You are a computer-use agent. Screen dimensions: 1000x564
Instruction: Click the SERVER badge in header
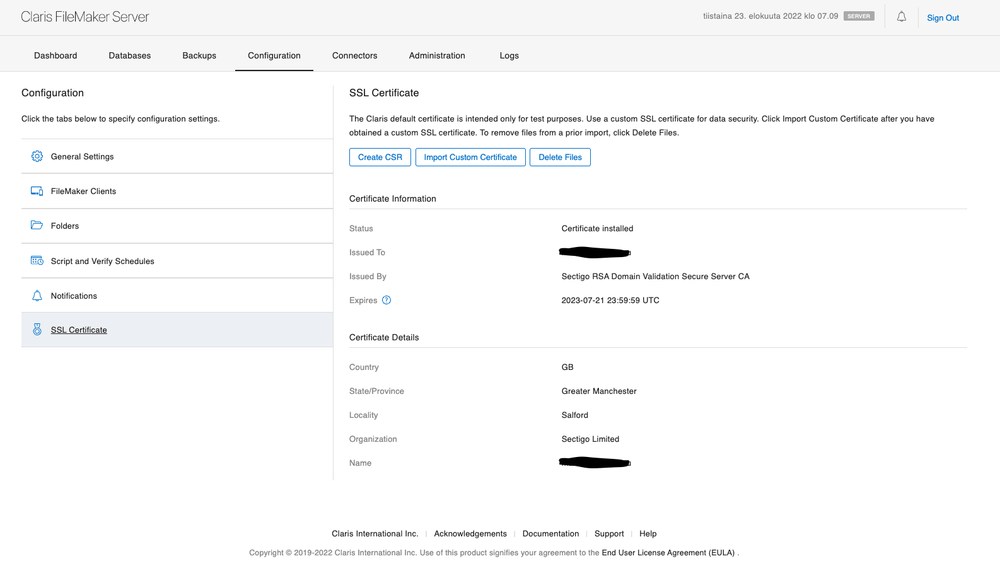tap(858, 16)
